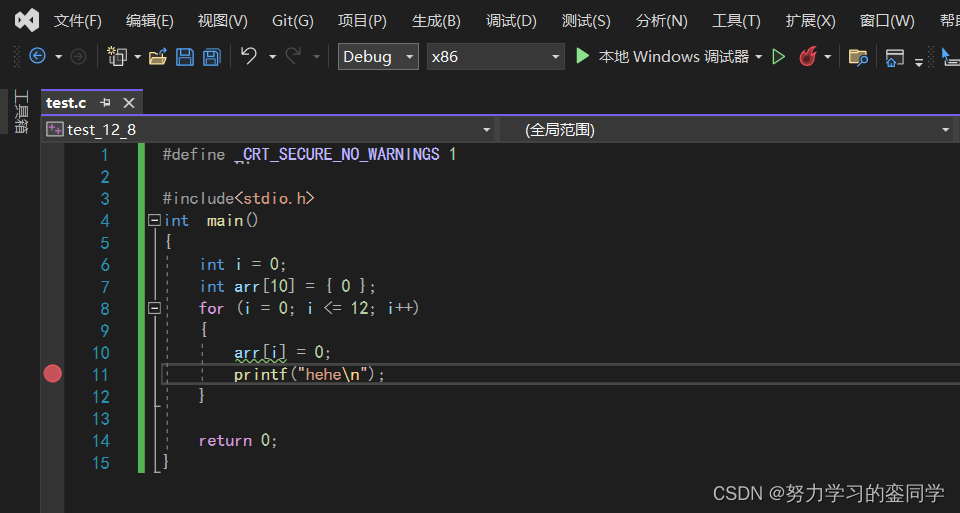Open the test_12_8 project scope dropdown

point(268,130)
